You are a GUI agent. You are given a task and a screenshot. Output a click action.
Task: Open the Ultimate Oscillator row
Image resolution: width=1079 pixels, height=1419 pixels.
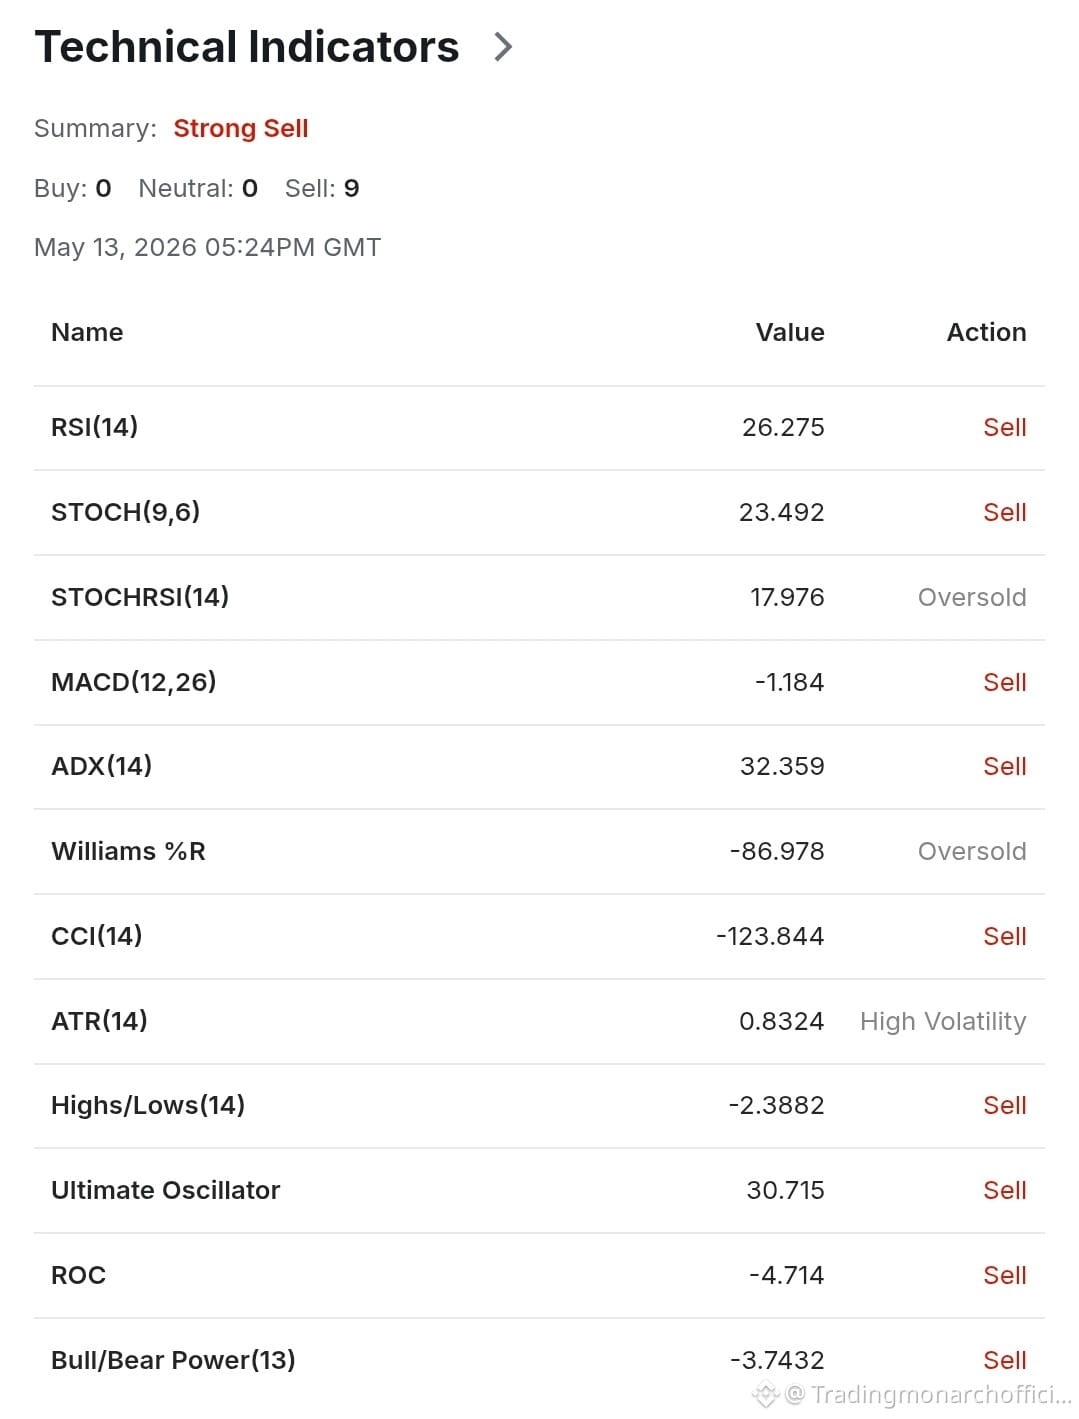click(539, 1191)
